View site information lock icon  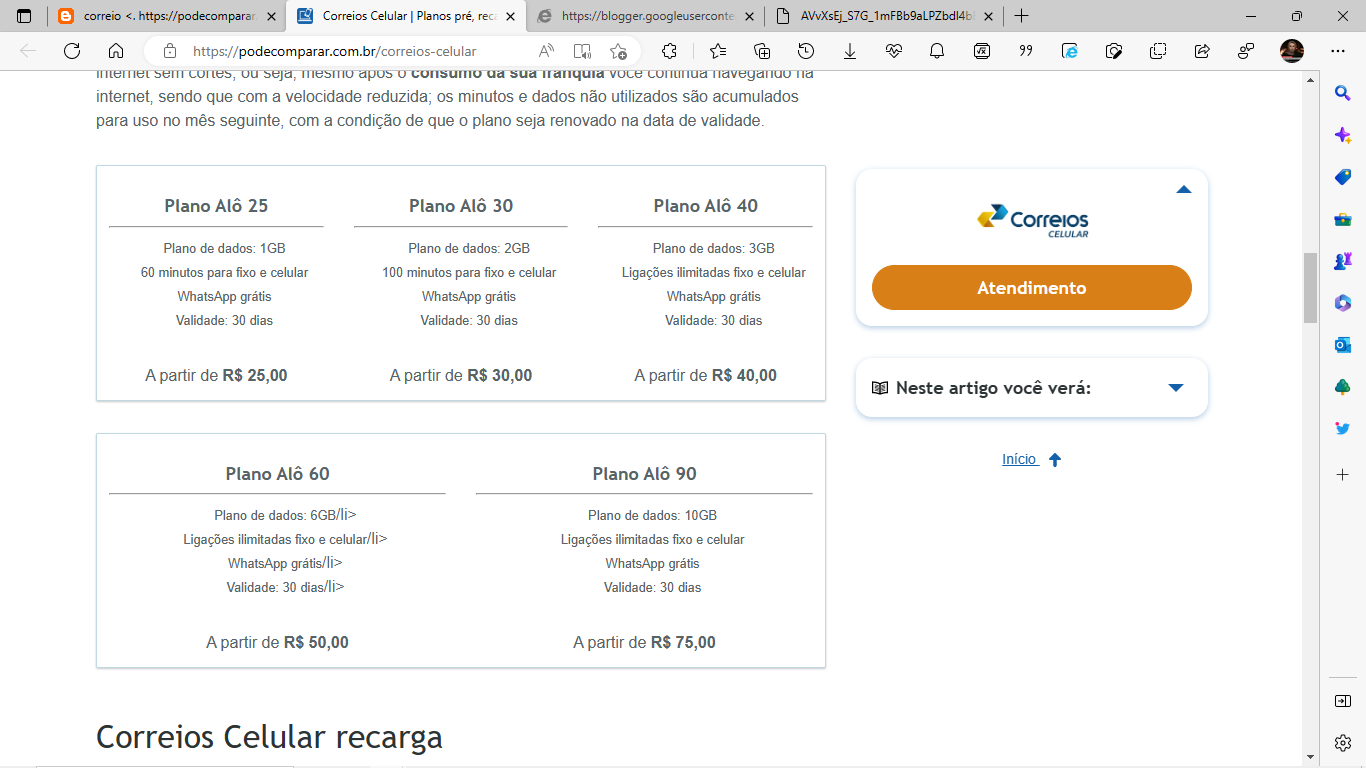click(170, 51)
